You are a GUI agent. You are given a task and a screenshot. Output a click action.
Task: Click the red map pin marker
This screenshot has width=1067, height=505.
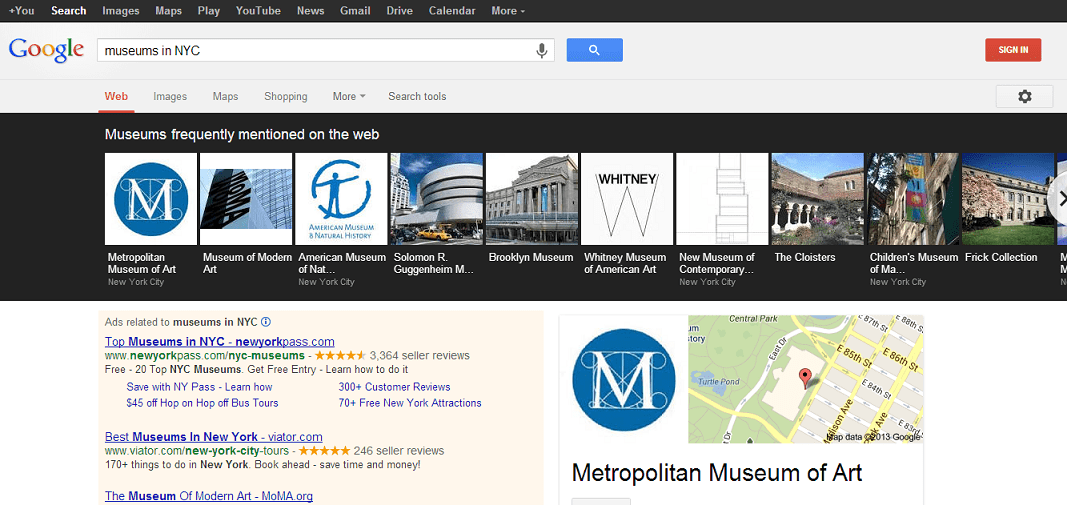[806, 378]
